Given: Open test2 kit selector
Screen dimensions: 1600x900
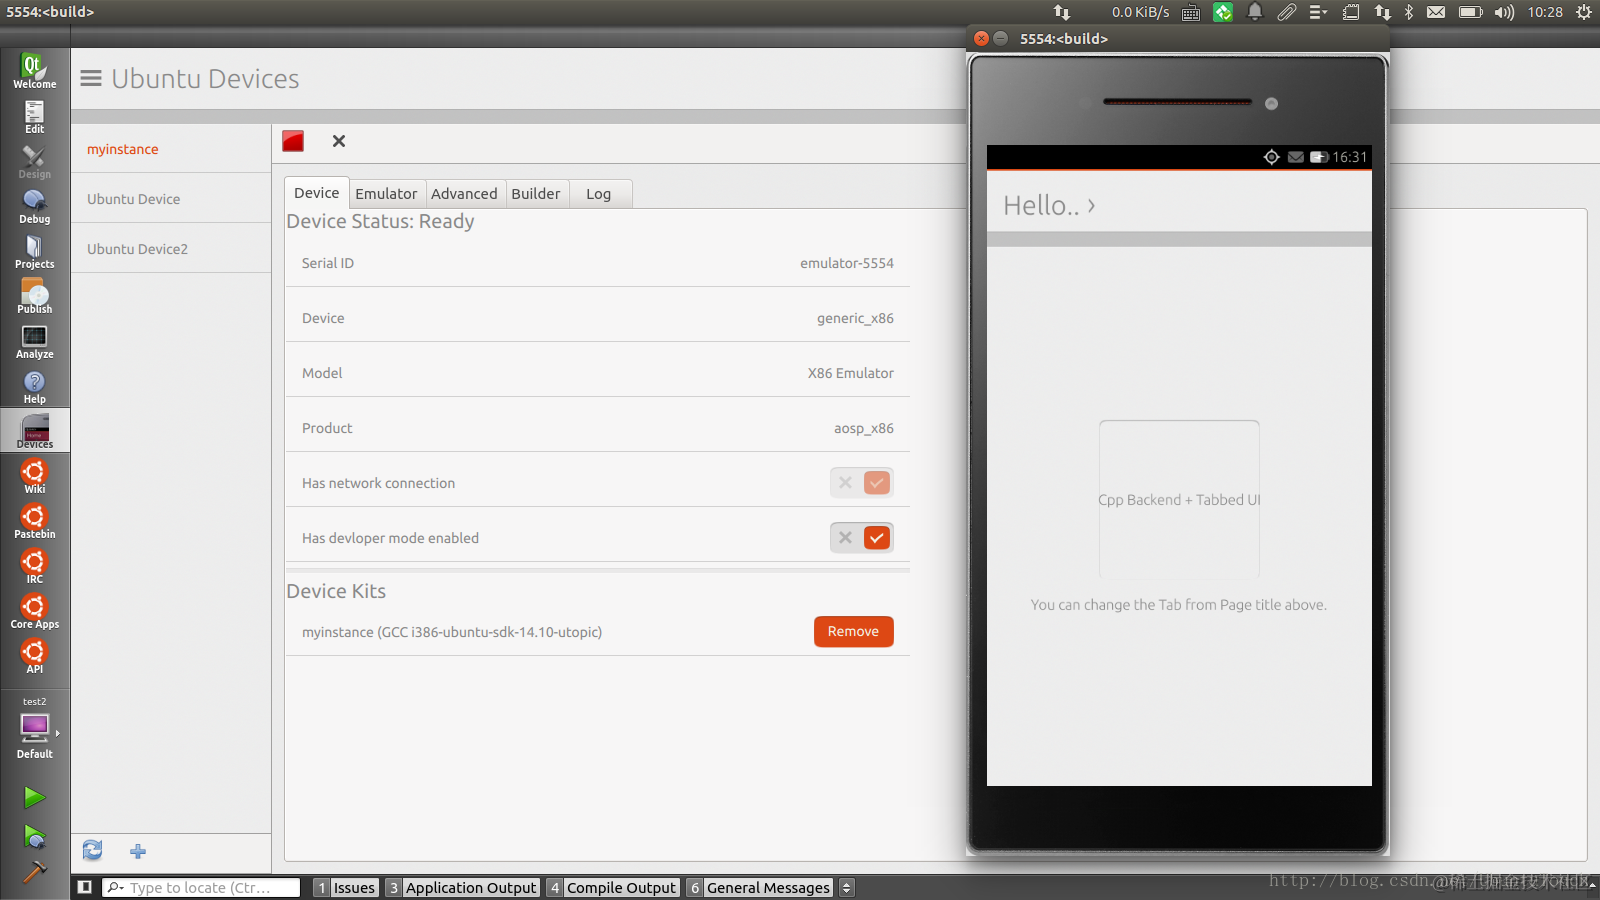Looking at the screenshot, I should point(34,728).
